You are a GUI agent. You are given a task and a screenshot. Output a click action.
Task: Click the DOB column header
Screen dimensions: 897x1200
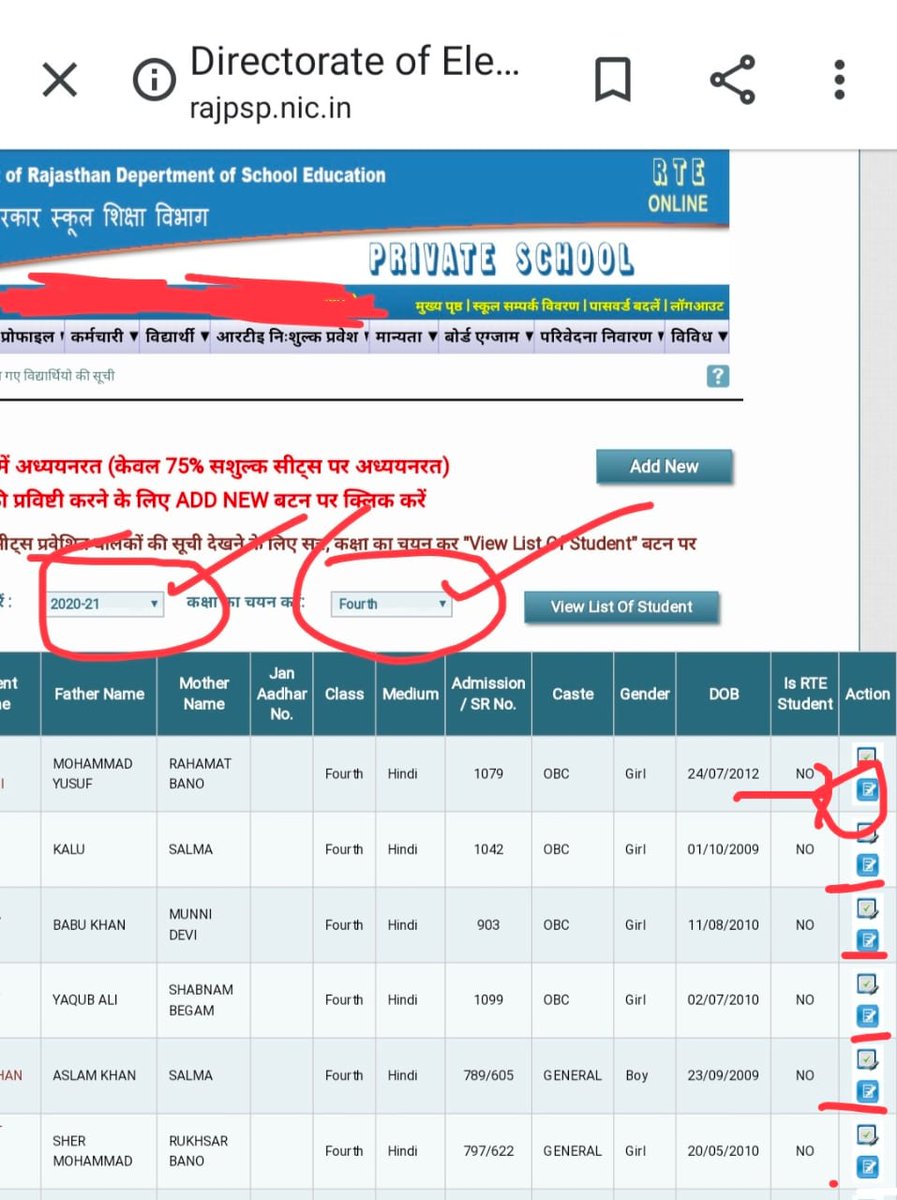tap(723, 694)
